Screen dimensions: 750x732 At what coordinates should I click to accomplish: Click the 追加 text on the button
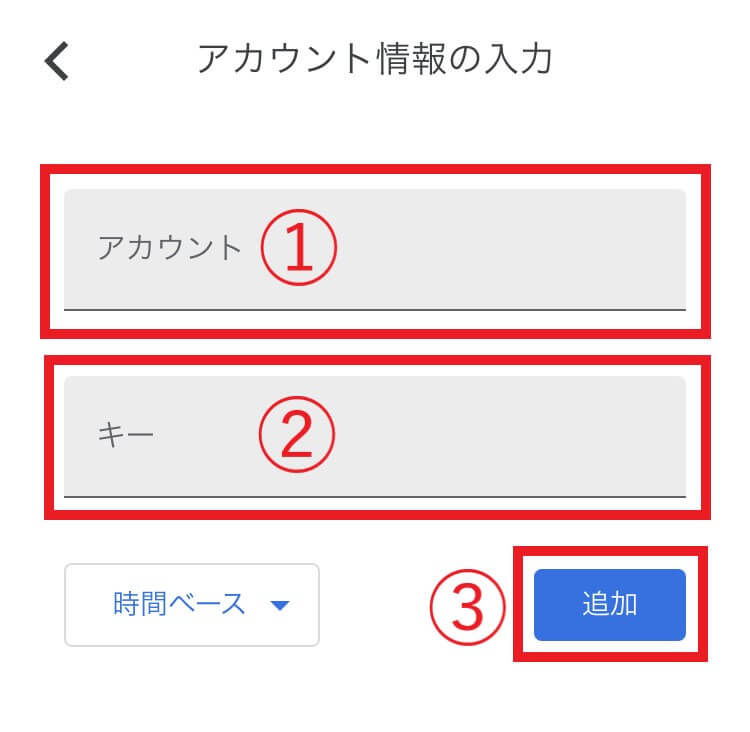click(610, 604)
